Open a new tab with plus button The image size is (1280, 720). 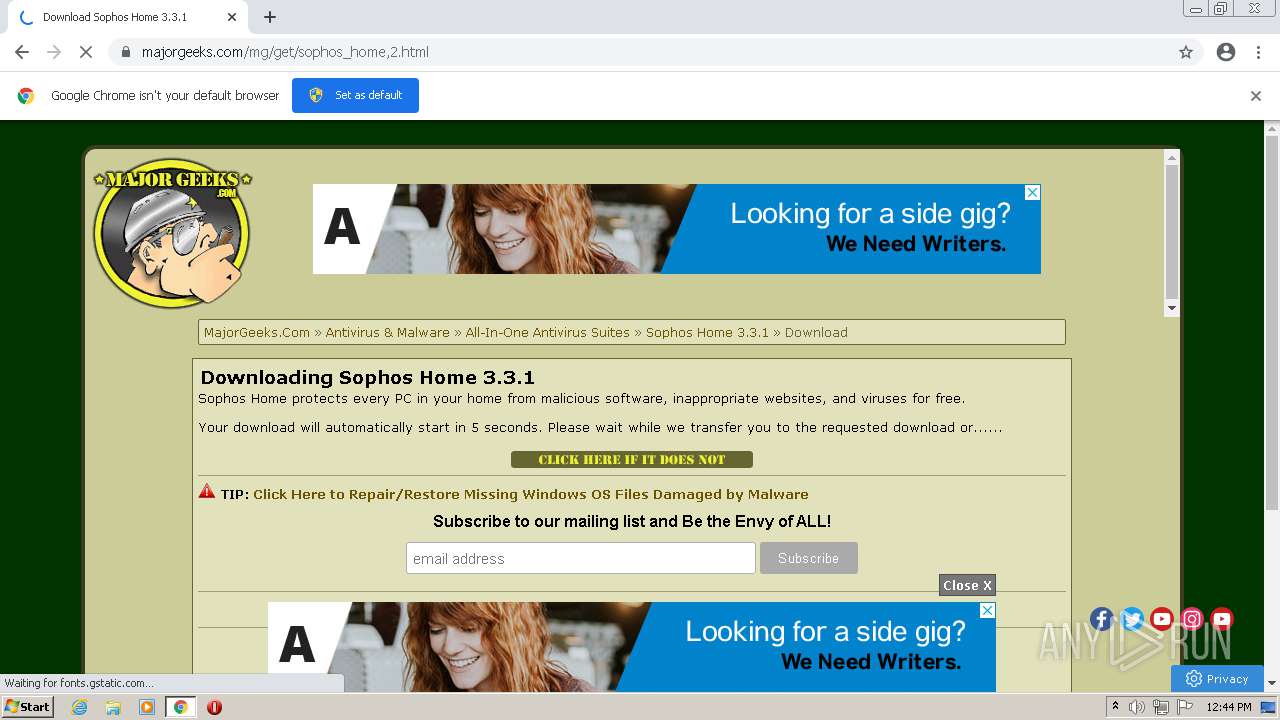tap(270, 17)
